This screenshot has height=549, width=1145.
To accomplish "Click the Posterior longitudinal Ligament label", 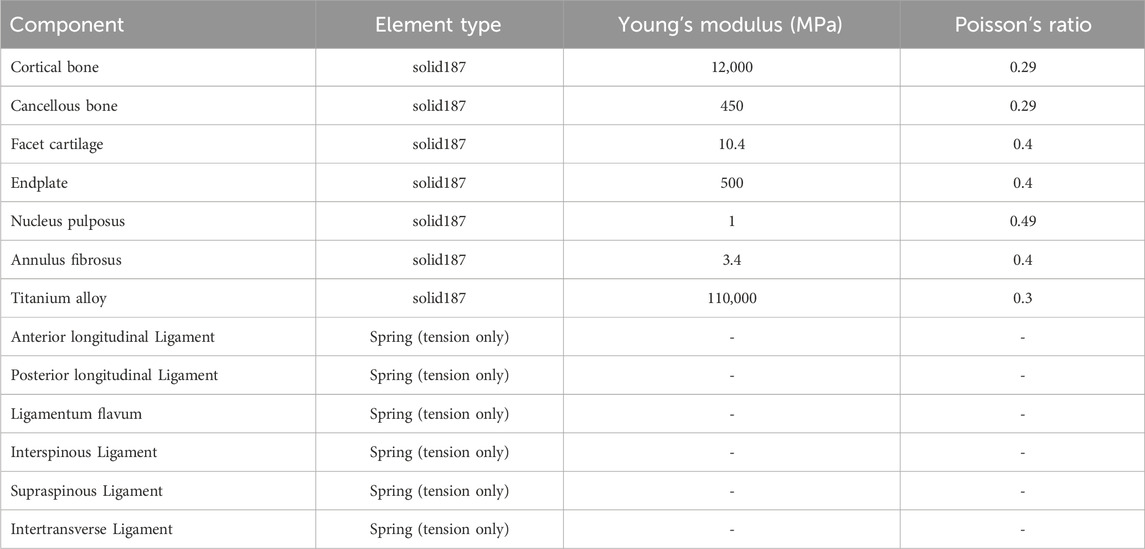I will point(115,375).
